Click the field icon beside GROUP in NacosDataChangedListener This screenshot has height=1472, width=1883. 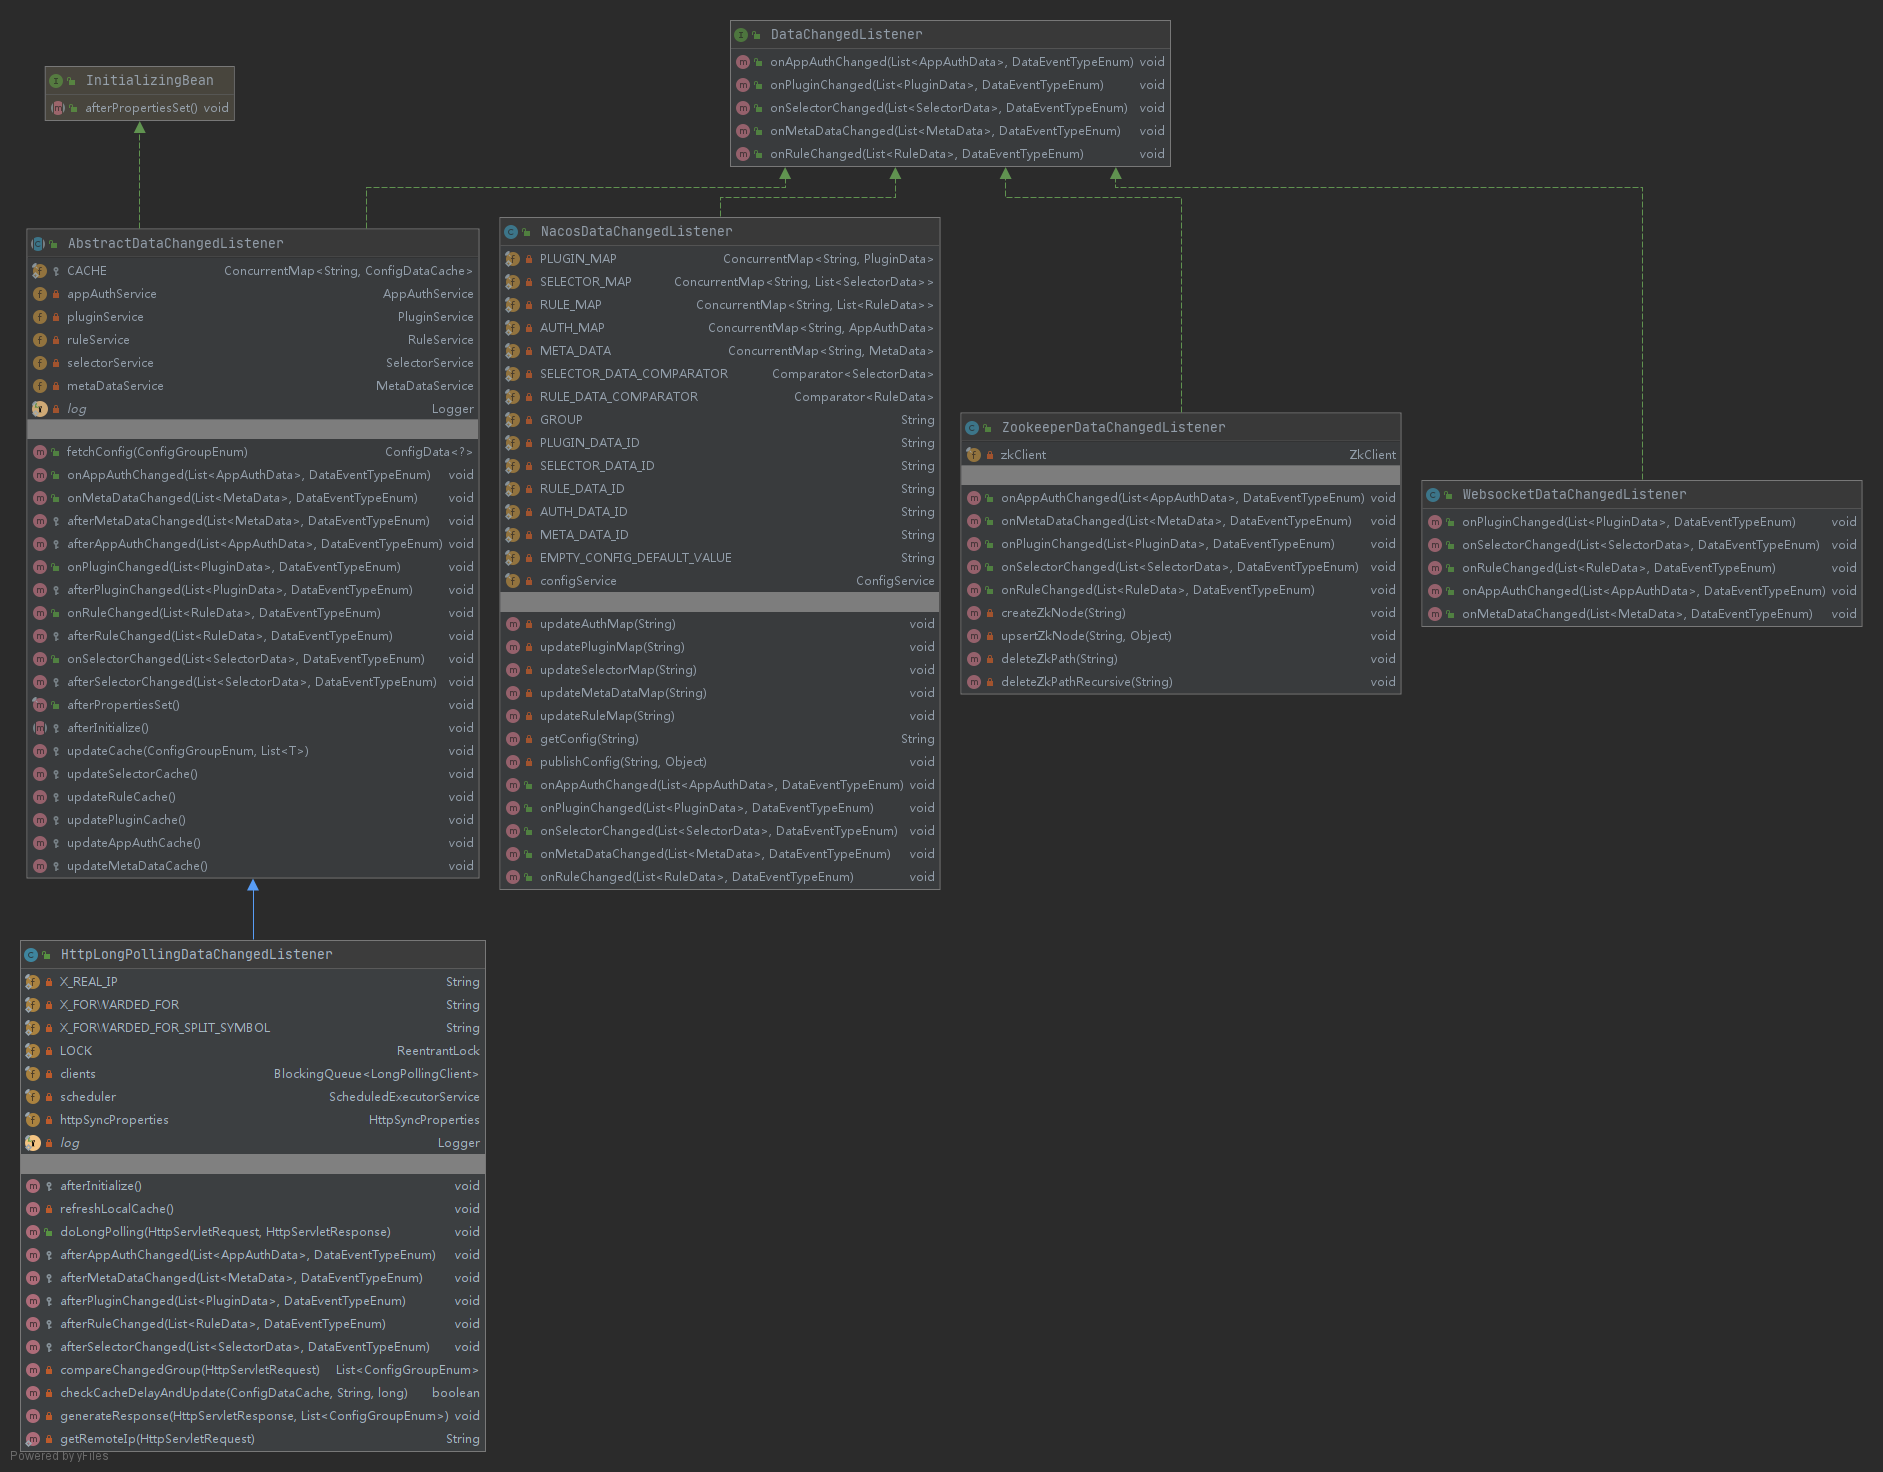pyautogui.click(x=513, y=420)
